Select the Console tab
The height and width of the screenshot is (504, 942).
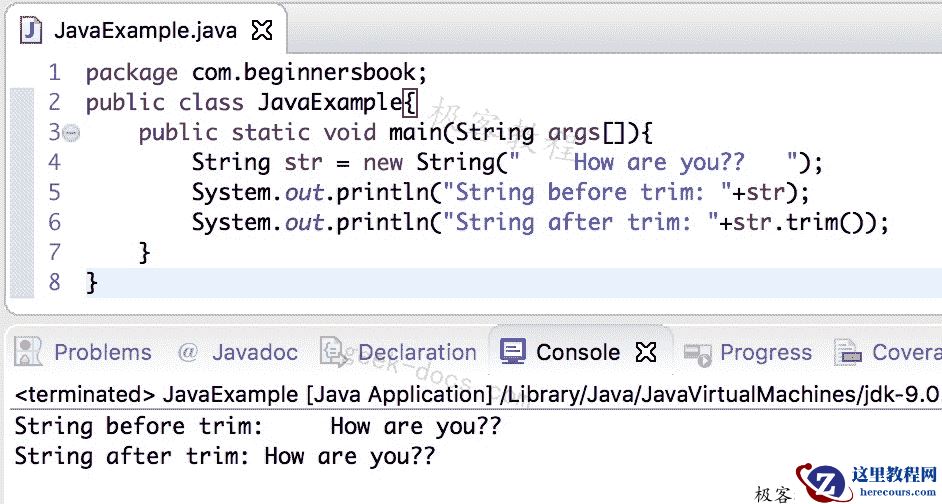(578, 353)
